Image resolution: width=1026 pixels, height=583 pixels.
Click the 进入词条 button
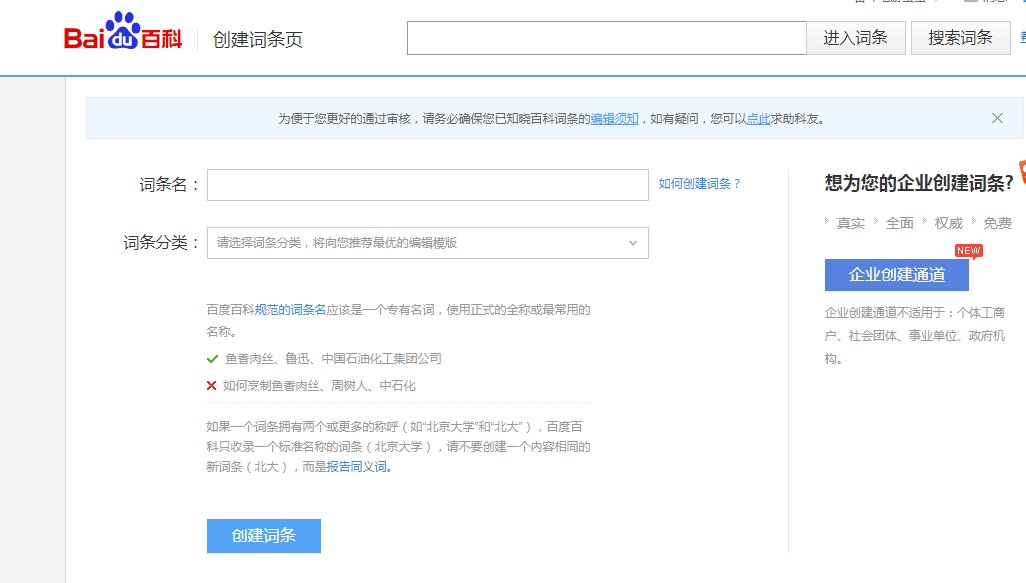[x=856, y=37]
